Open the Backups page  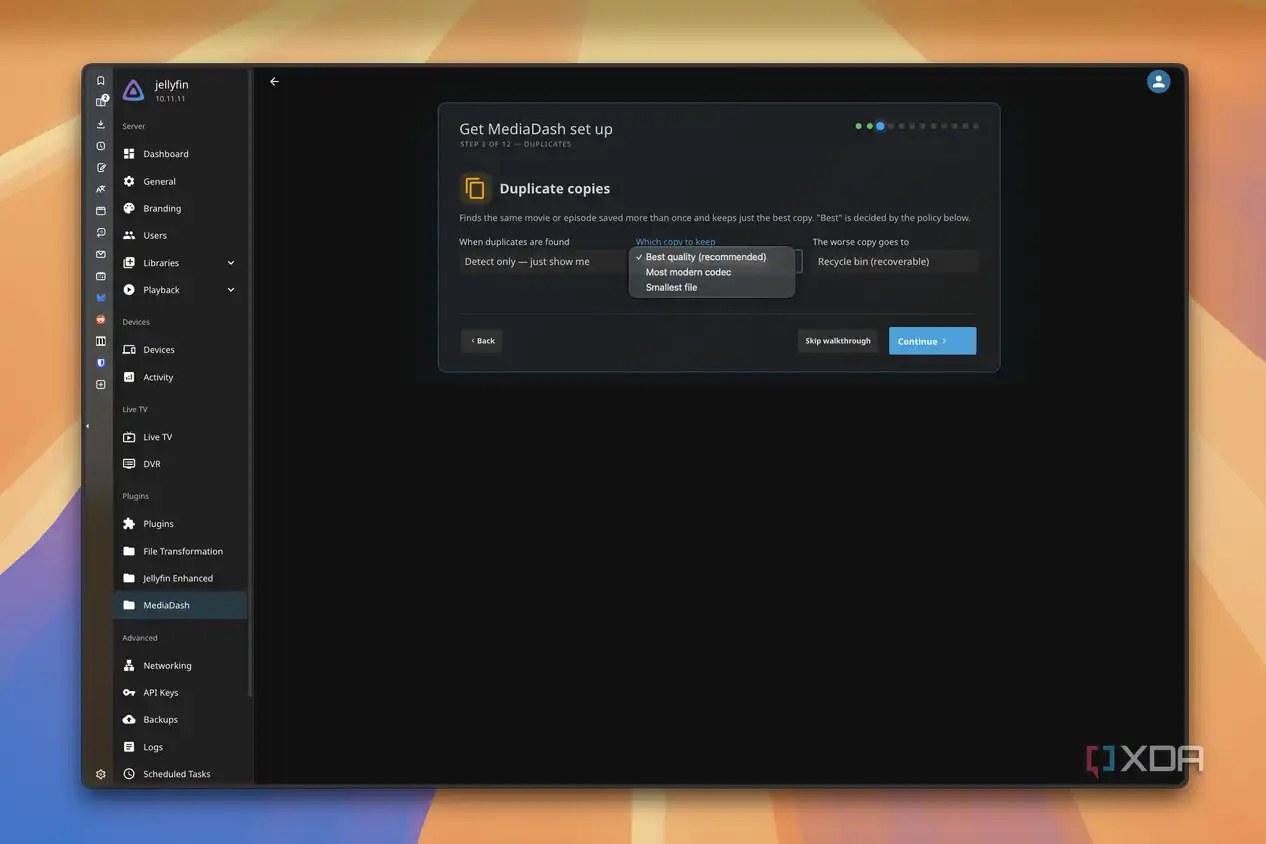click(180, 719)
